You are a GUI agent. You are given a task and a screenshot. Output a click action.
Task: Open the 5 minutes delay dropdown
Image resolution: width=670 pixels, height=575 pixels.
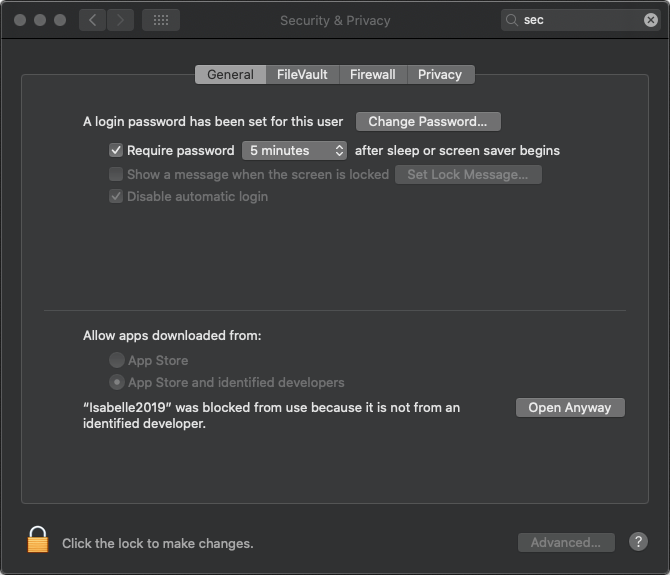294,150
